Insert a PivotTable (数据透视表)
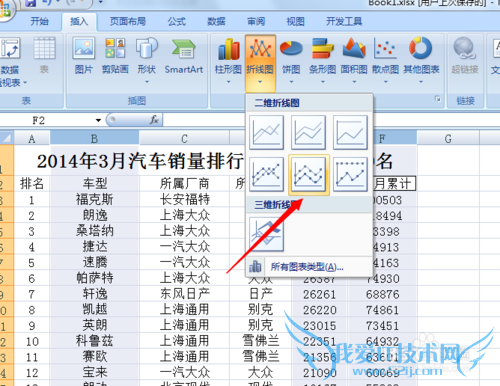This screenshot has height=386, width=500. click(x=12, y=62)
